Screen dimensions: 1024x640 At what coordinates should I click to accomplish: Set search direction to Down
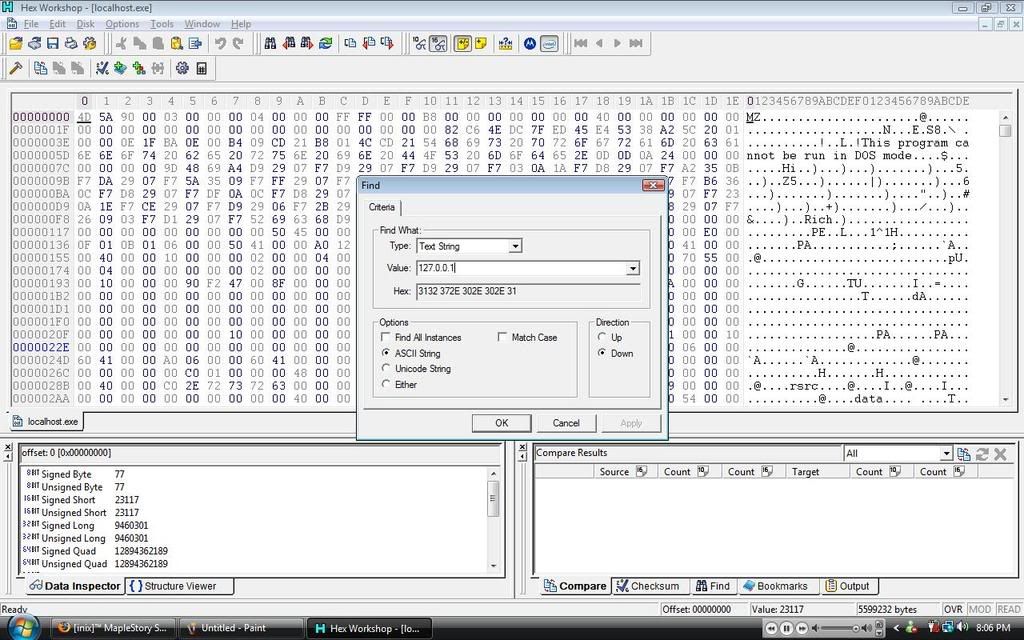click(602, 353)
